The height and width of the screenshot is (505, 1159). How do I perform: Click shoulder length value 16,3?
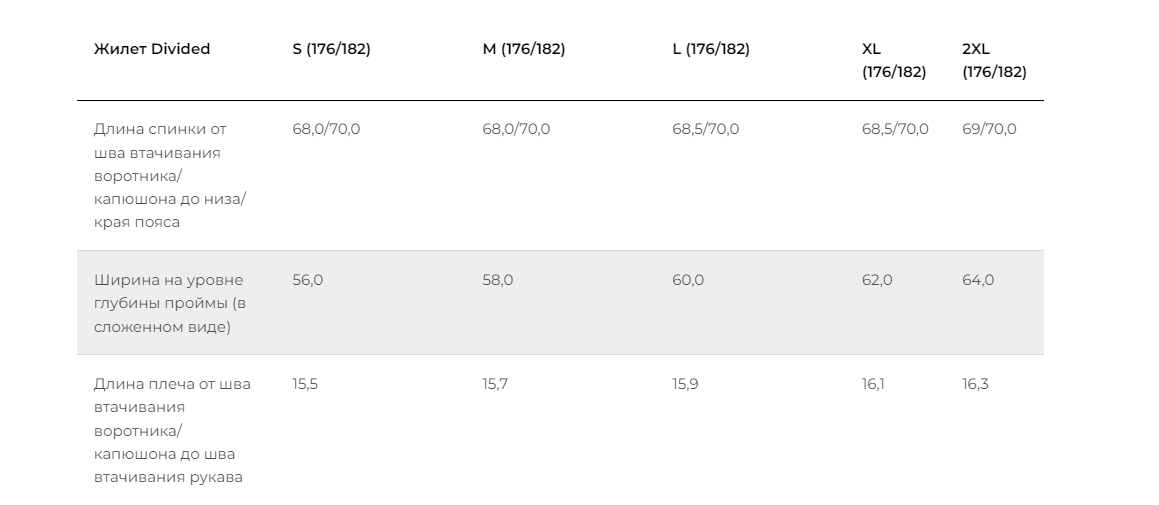[x=975, y=384]
